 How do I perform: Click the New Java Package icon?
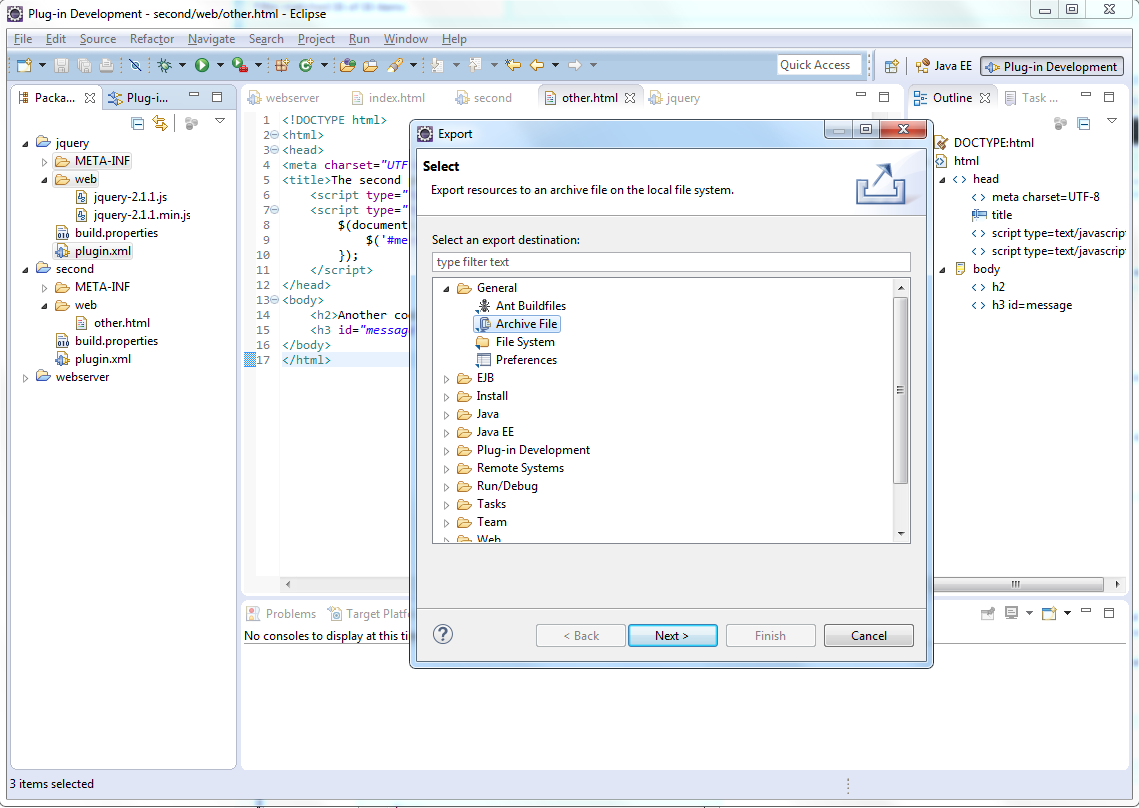click(x=283, y=65)
